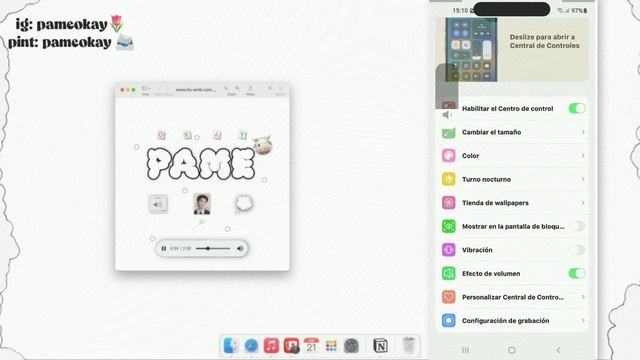Enable Mostrar en la pantalla de bloqueo
The width and height of the screenshot is (640, 360).
coord(577,226)
